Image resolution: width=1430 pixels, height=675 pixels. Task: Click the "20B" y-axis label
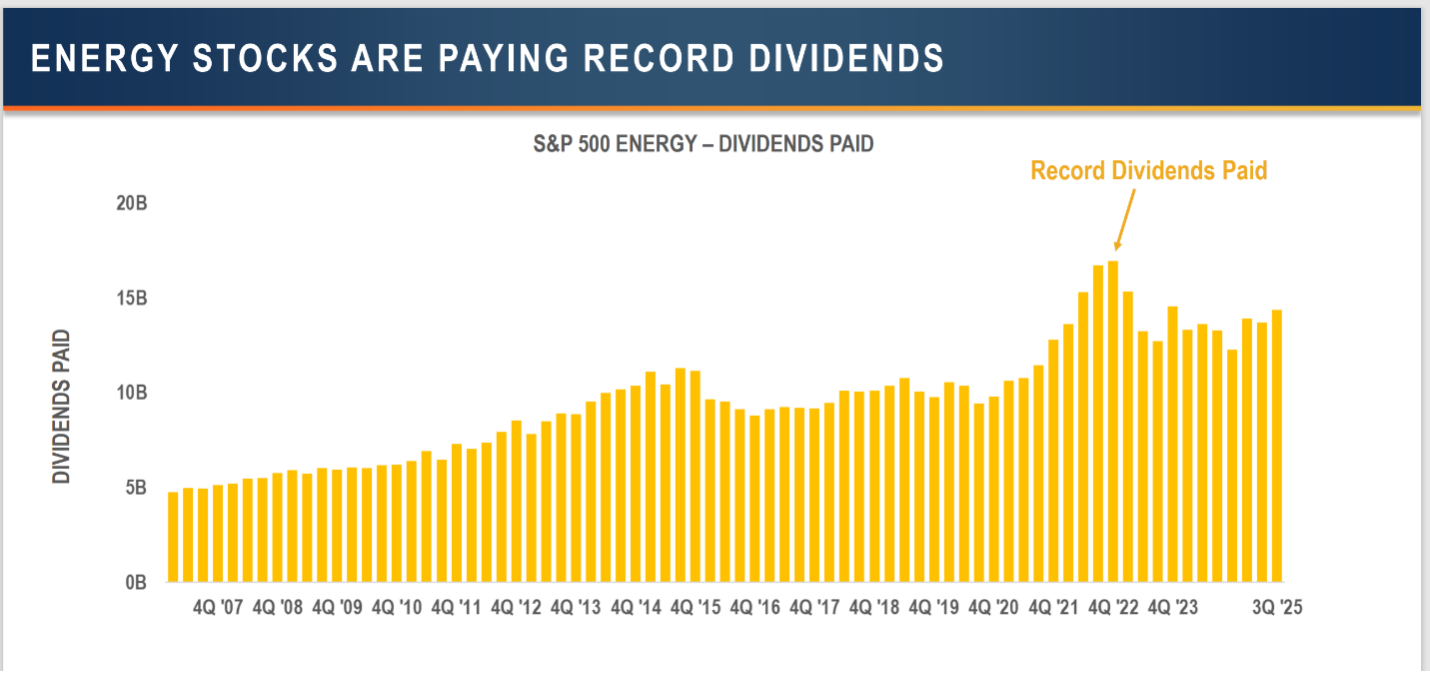(132, 204)
